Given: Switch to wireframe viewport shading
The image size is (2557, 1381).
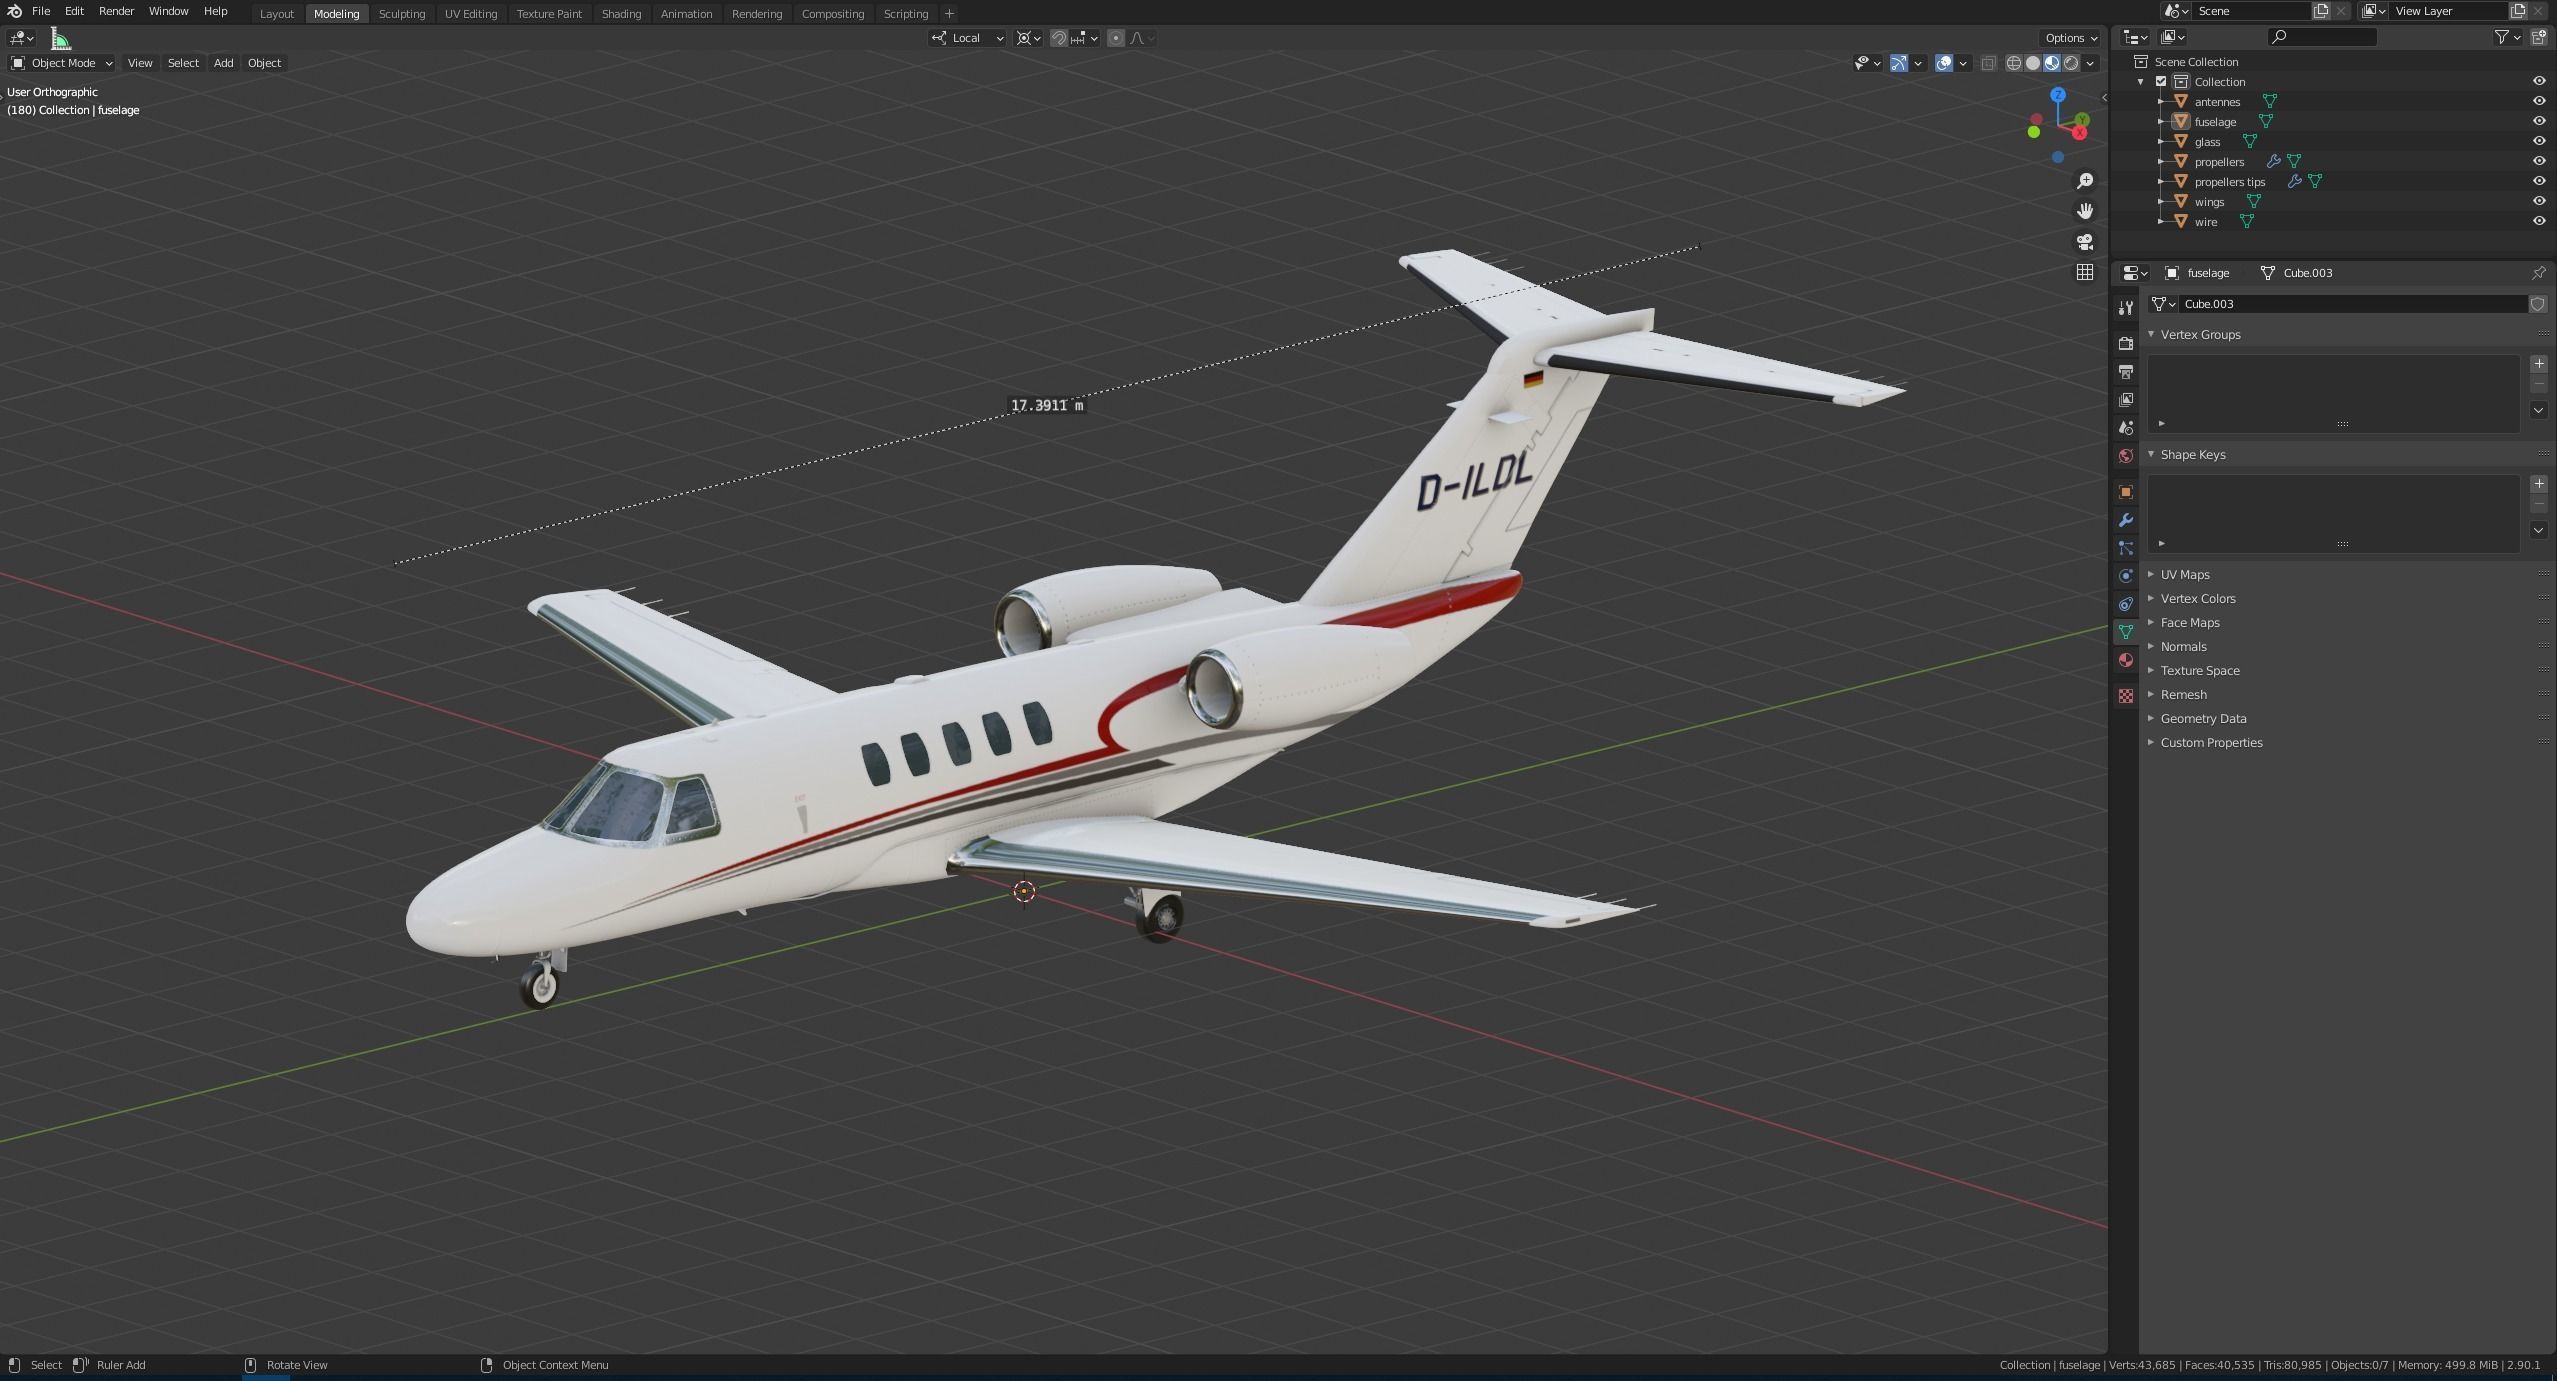Looking at the screenshot, I should click(x=2014, y=63).
